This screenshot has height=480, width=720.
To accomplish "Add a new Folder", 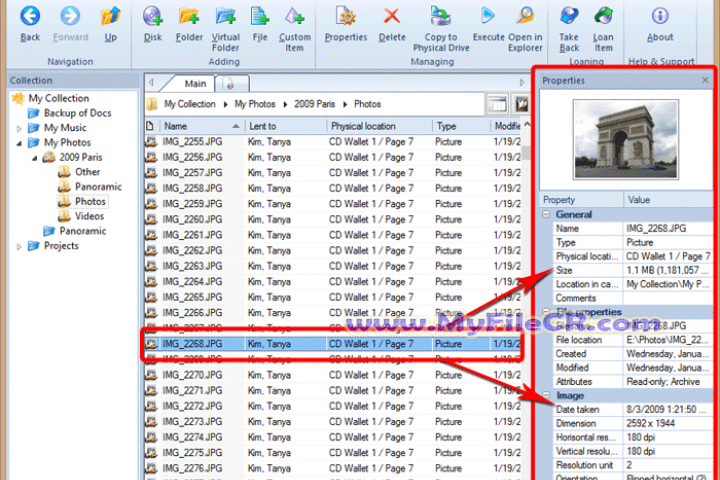I will click(189, 16).
